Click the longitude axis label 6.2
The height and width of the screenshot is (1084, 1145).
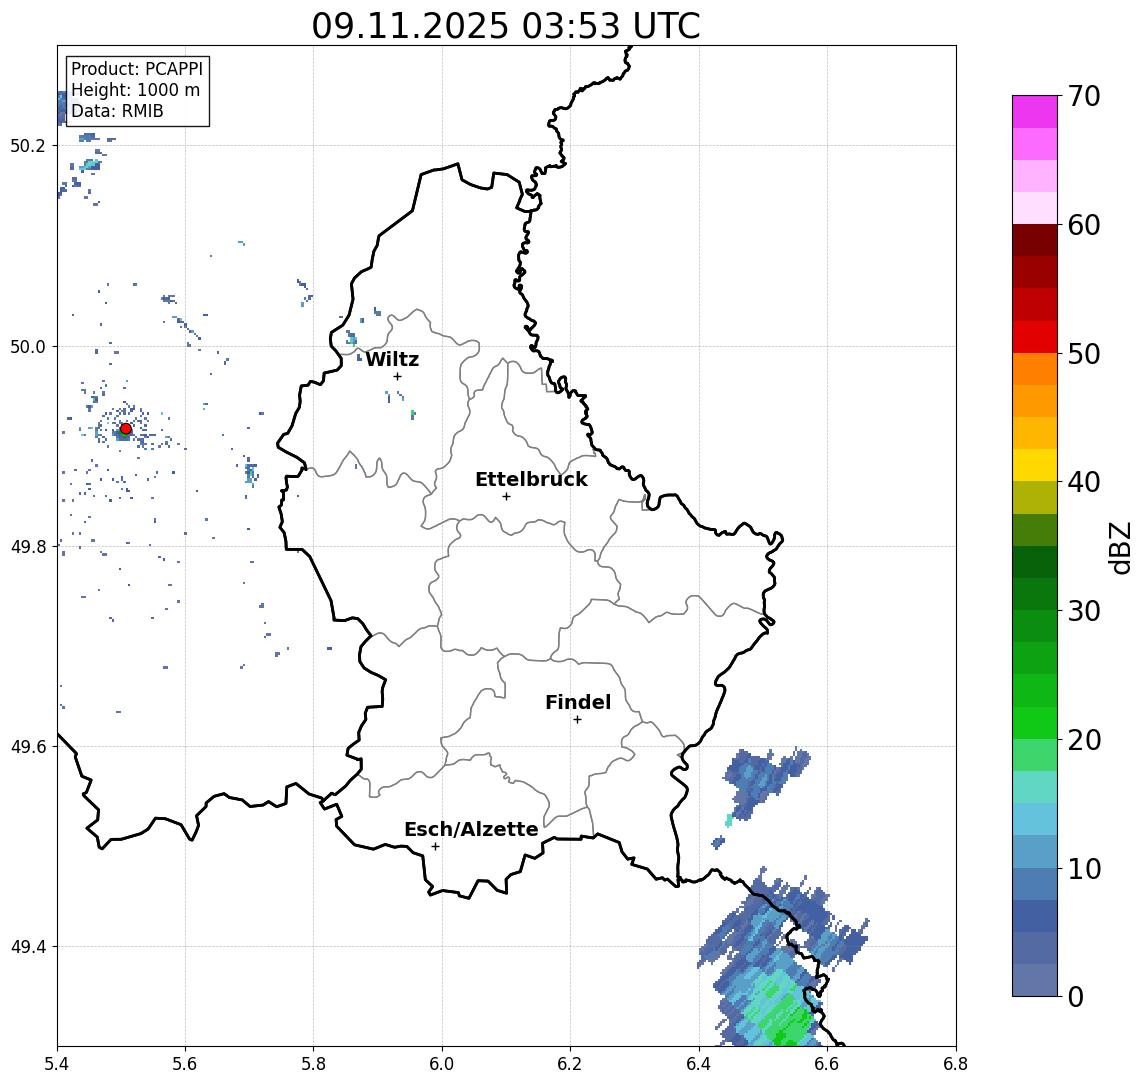coord(570,1064)
